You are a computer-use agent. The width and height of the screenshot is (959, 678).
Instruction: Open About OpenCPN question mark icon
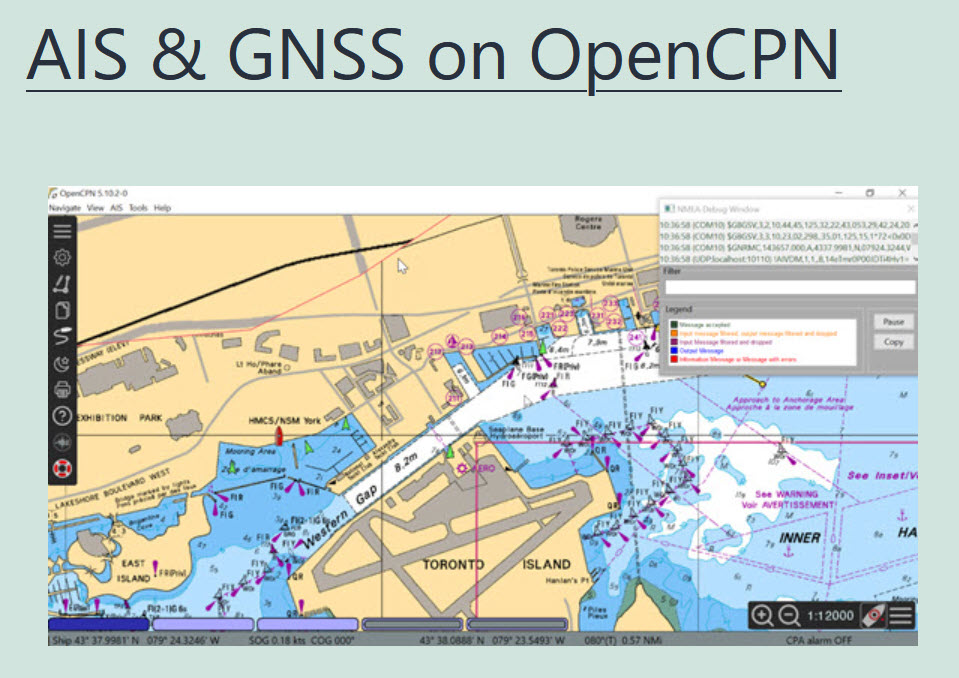[x=62, y=414]
